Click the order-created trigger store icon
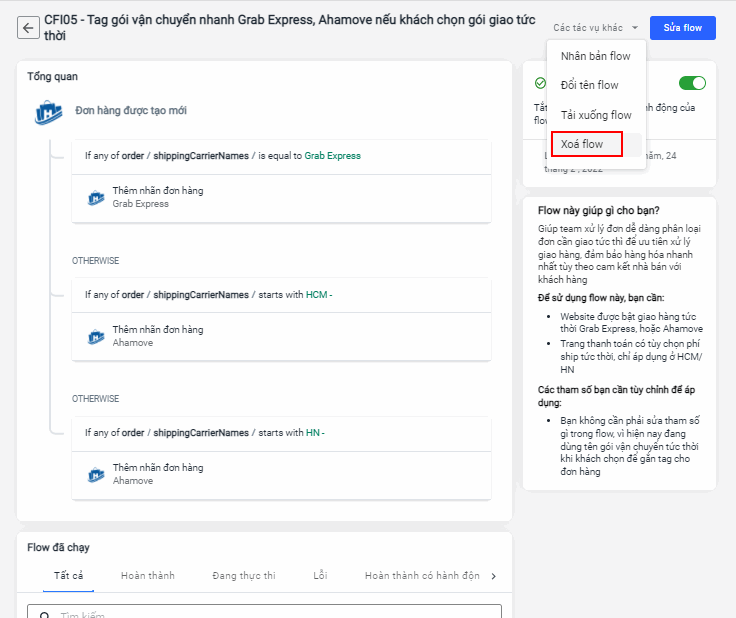Image resolution: width=736 pixels, height=618 pixels. point(48,111)
